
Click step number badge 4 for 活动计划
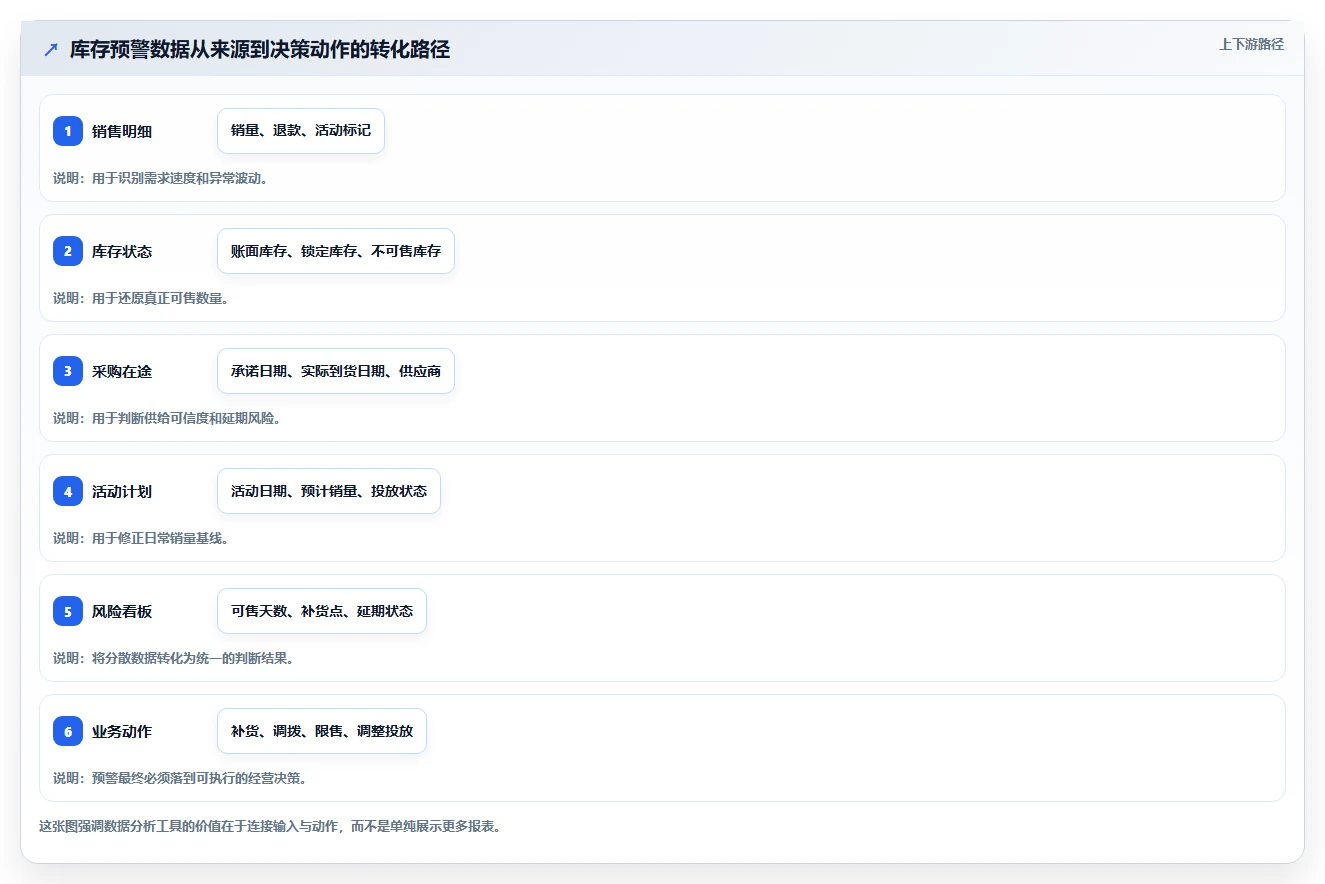[x=68, y=491]
